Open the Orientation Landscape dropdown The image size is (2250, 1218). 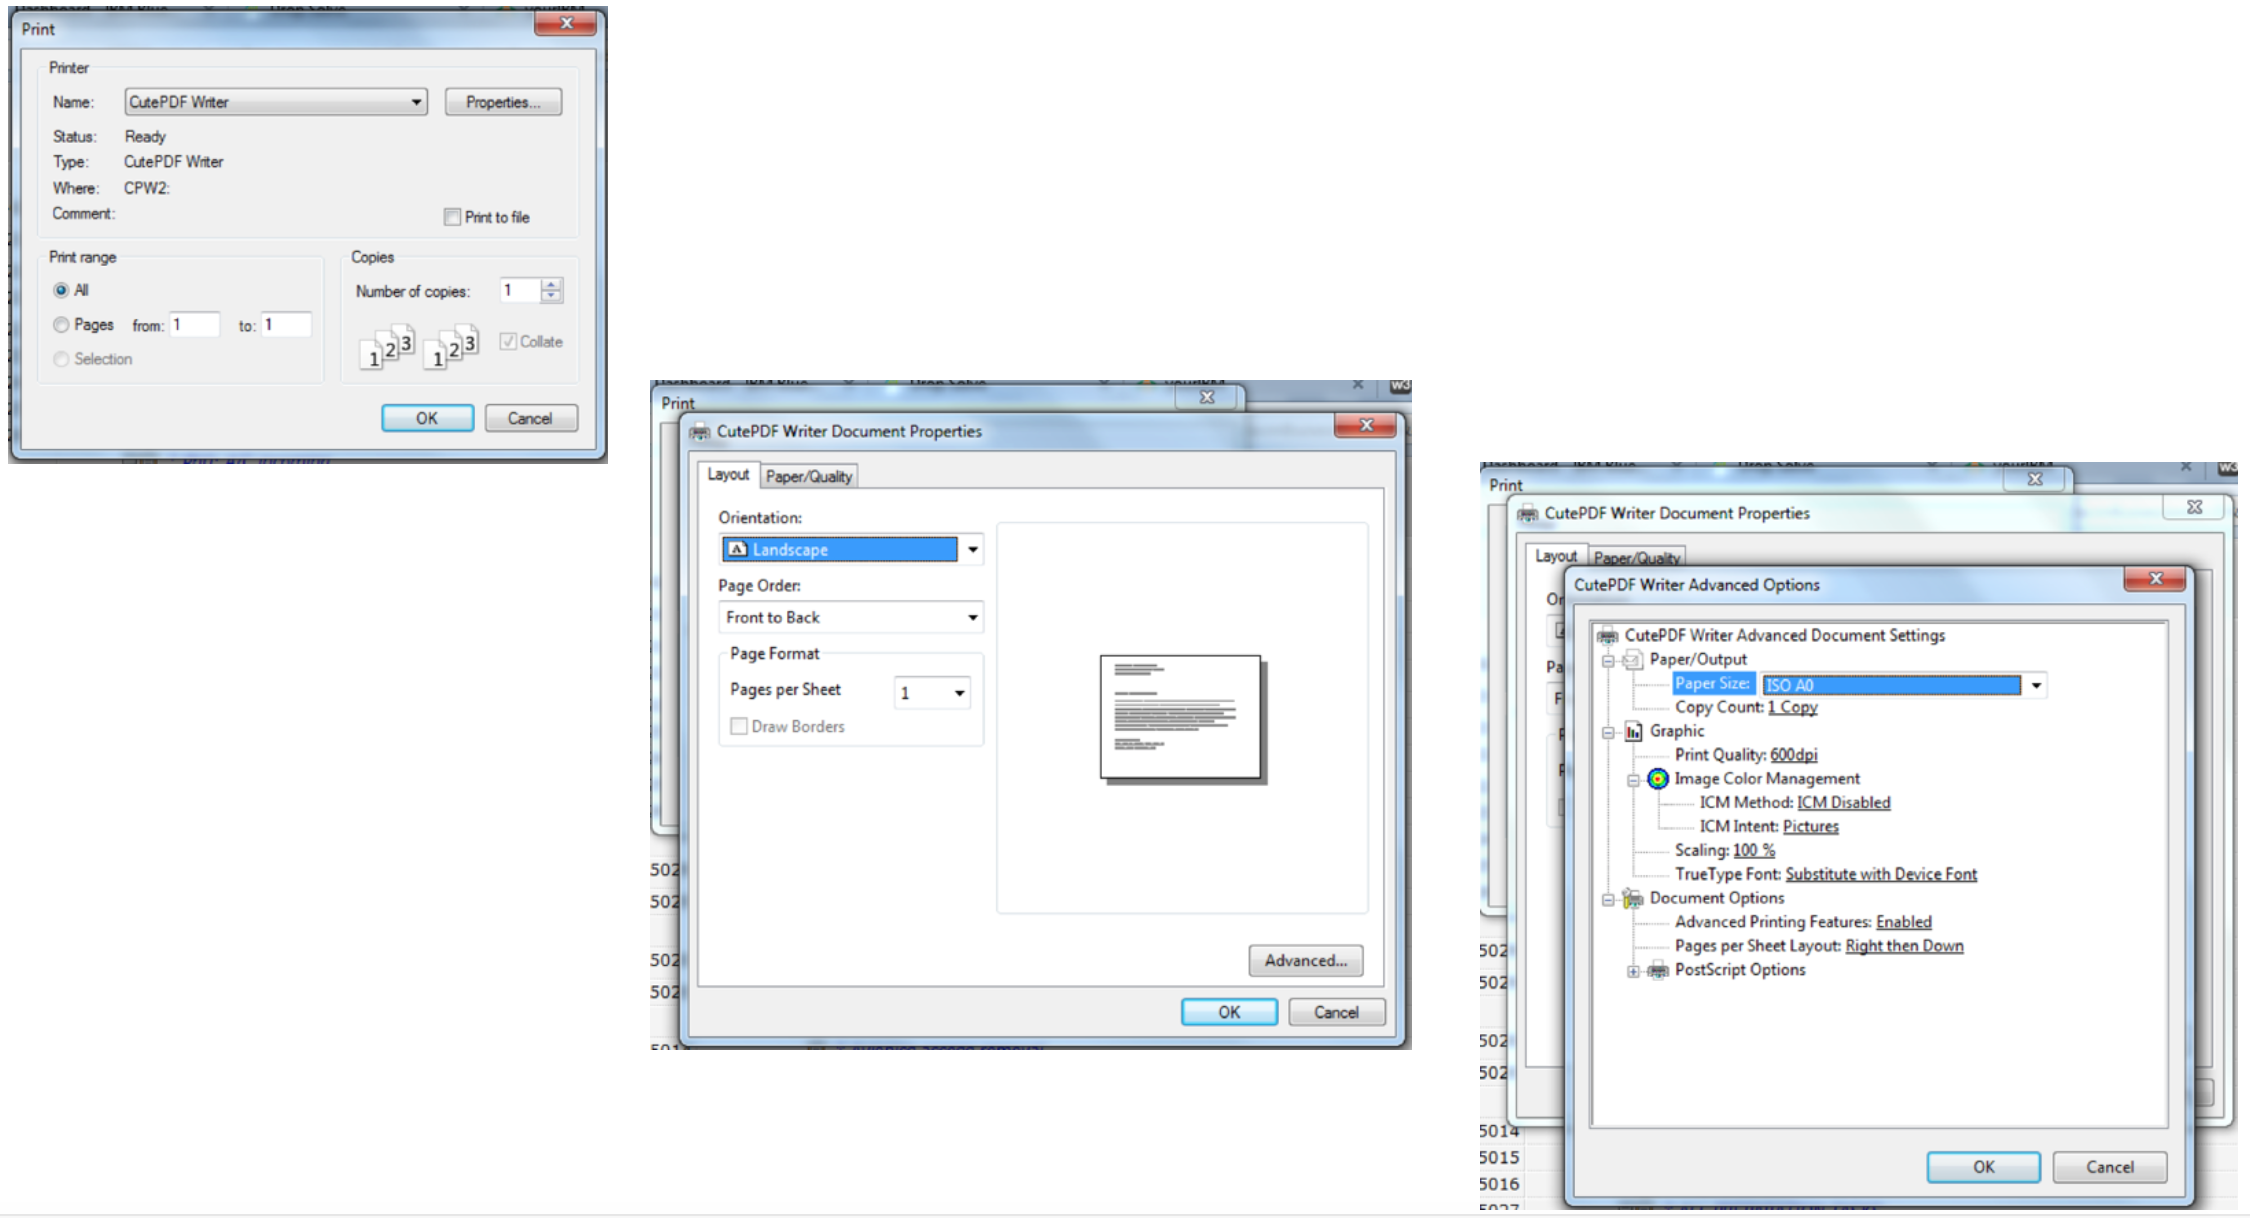972,550
